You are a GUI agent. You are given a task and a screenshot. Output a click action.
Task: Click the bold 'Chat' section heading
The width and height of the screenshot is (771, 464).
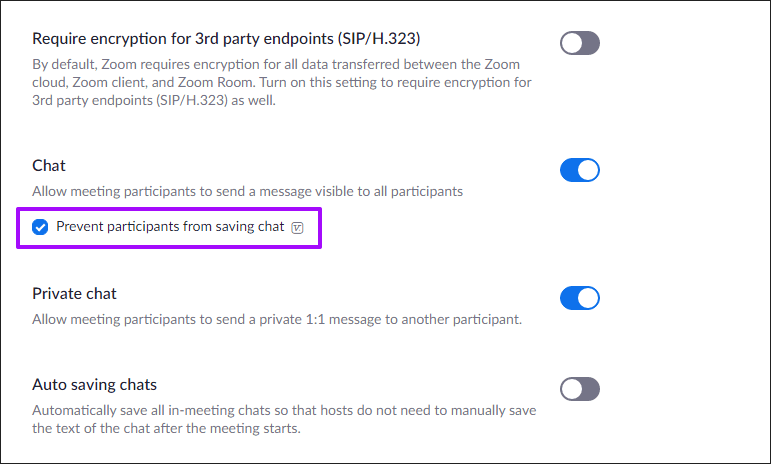[49, 165]
